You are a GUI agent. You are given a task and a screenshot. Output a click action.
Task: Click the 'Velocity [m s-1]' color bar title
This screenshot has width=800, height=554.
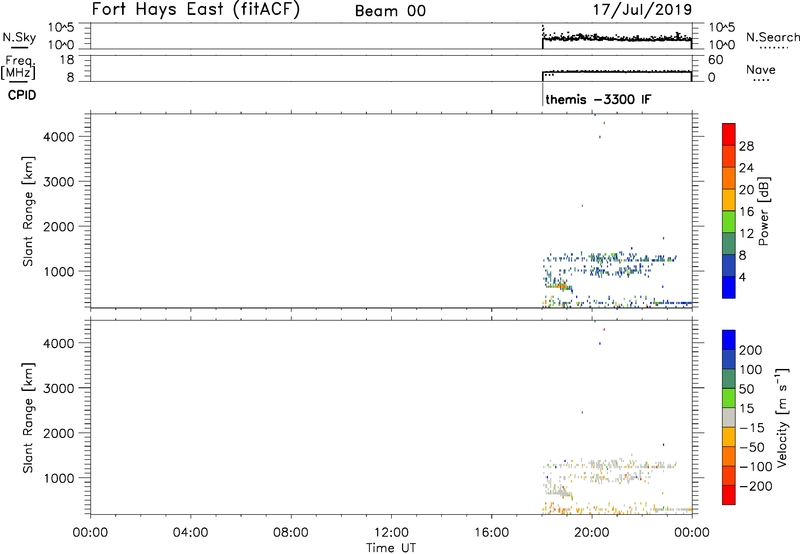point(782,417)
